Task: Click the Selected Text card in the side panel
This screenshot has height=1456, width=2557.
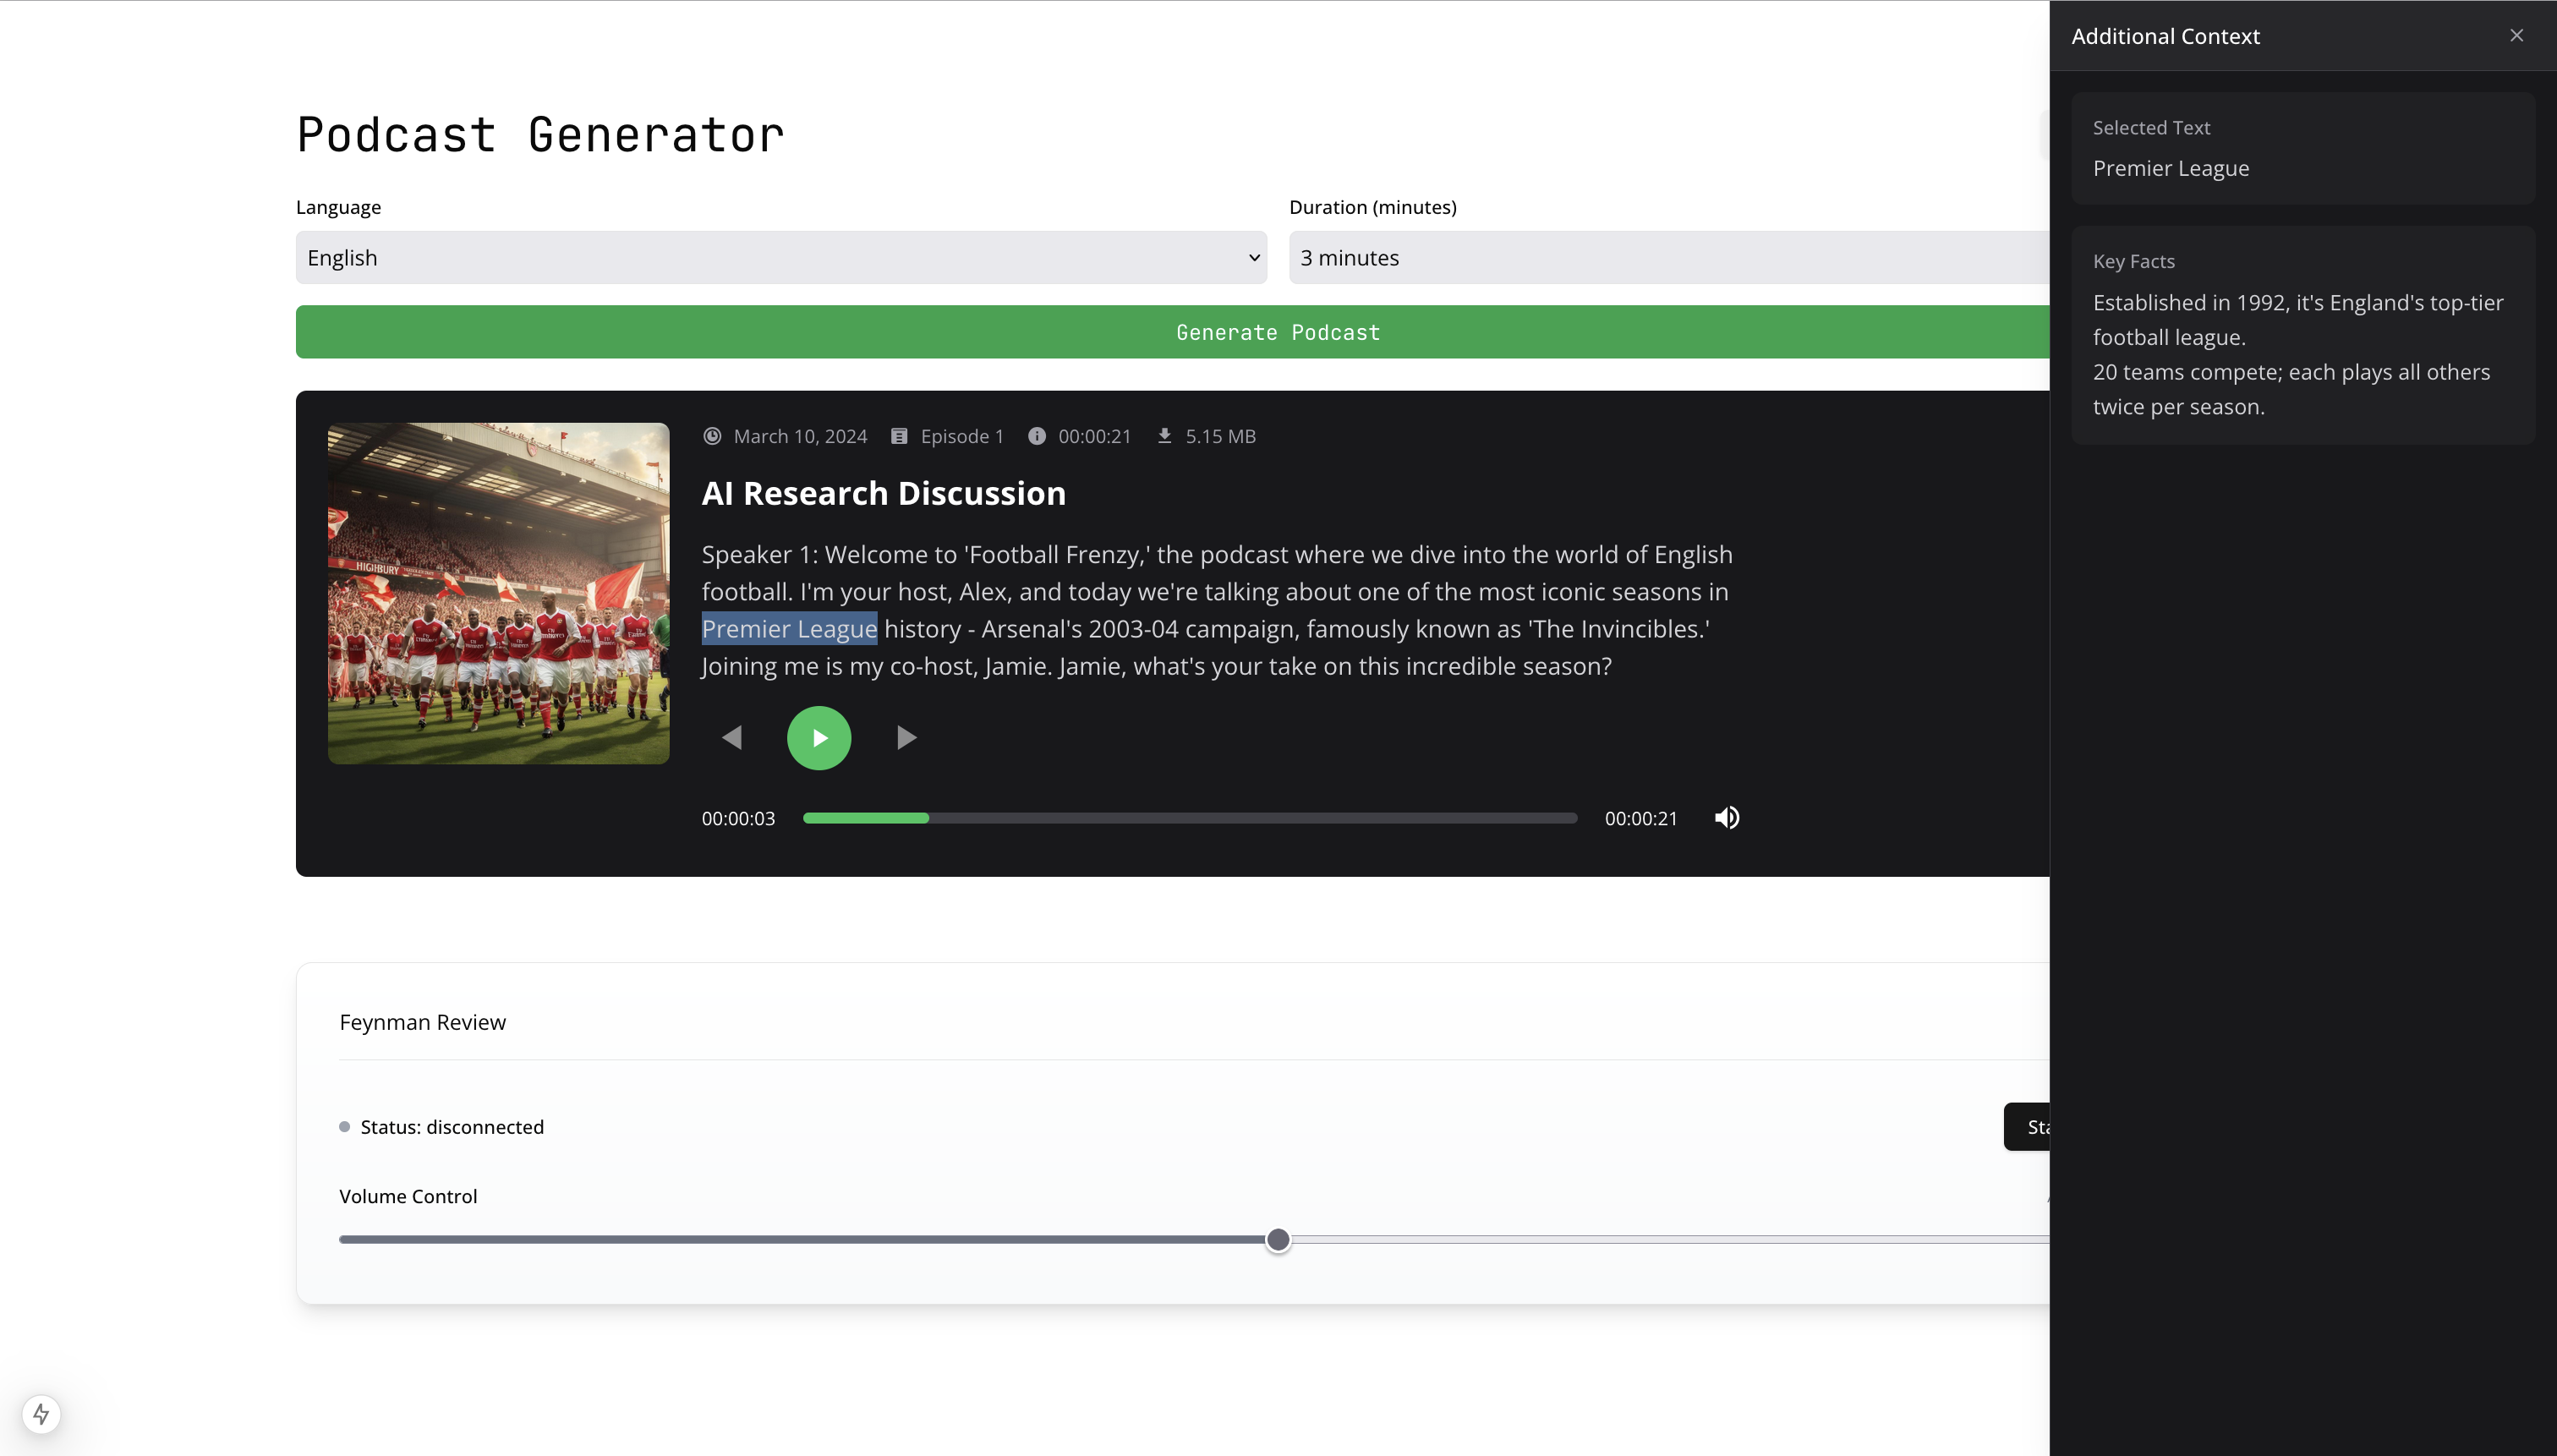Action: tap(2302, 149)
